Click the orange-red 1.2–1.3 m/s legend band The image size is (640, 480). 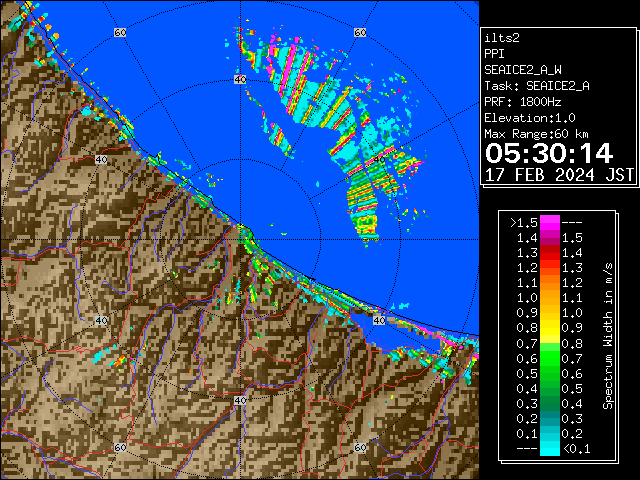coord(550,268)
